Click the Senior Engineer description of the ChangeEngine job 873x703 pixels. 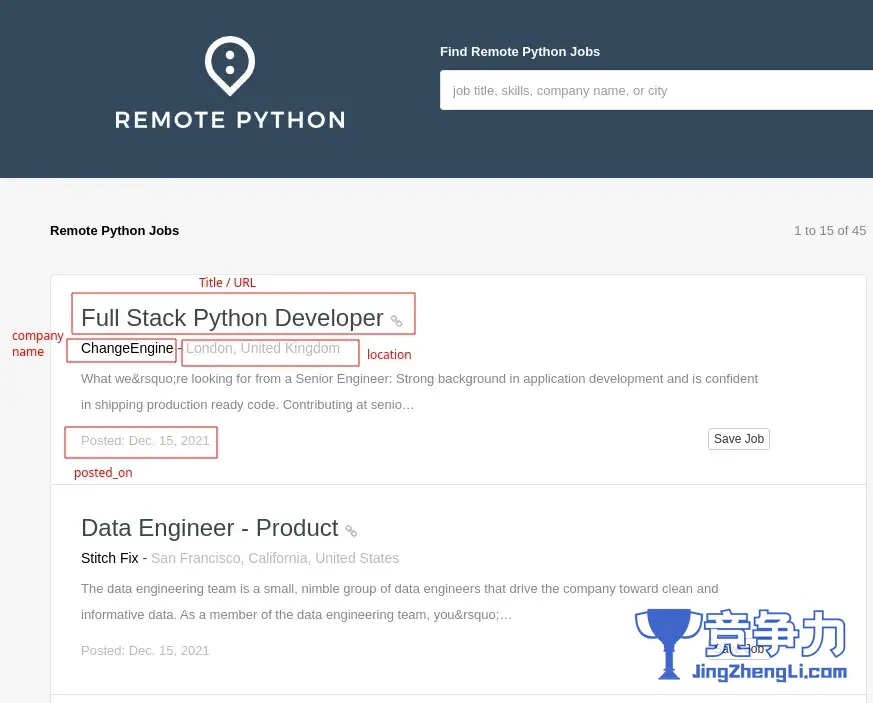[x=419, y=392]
